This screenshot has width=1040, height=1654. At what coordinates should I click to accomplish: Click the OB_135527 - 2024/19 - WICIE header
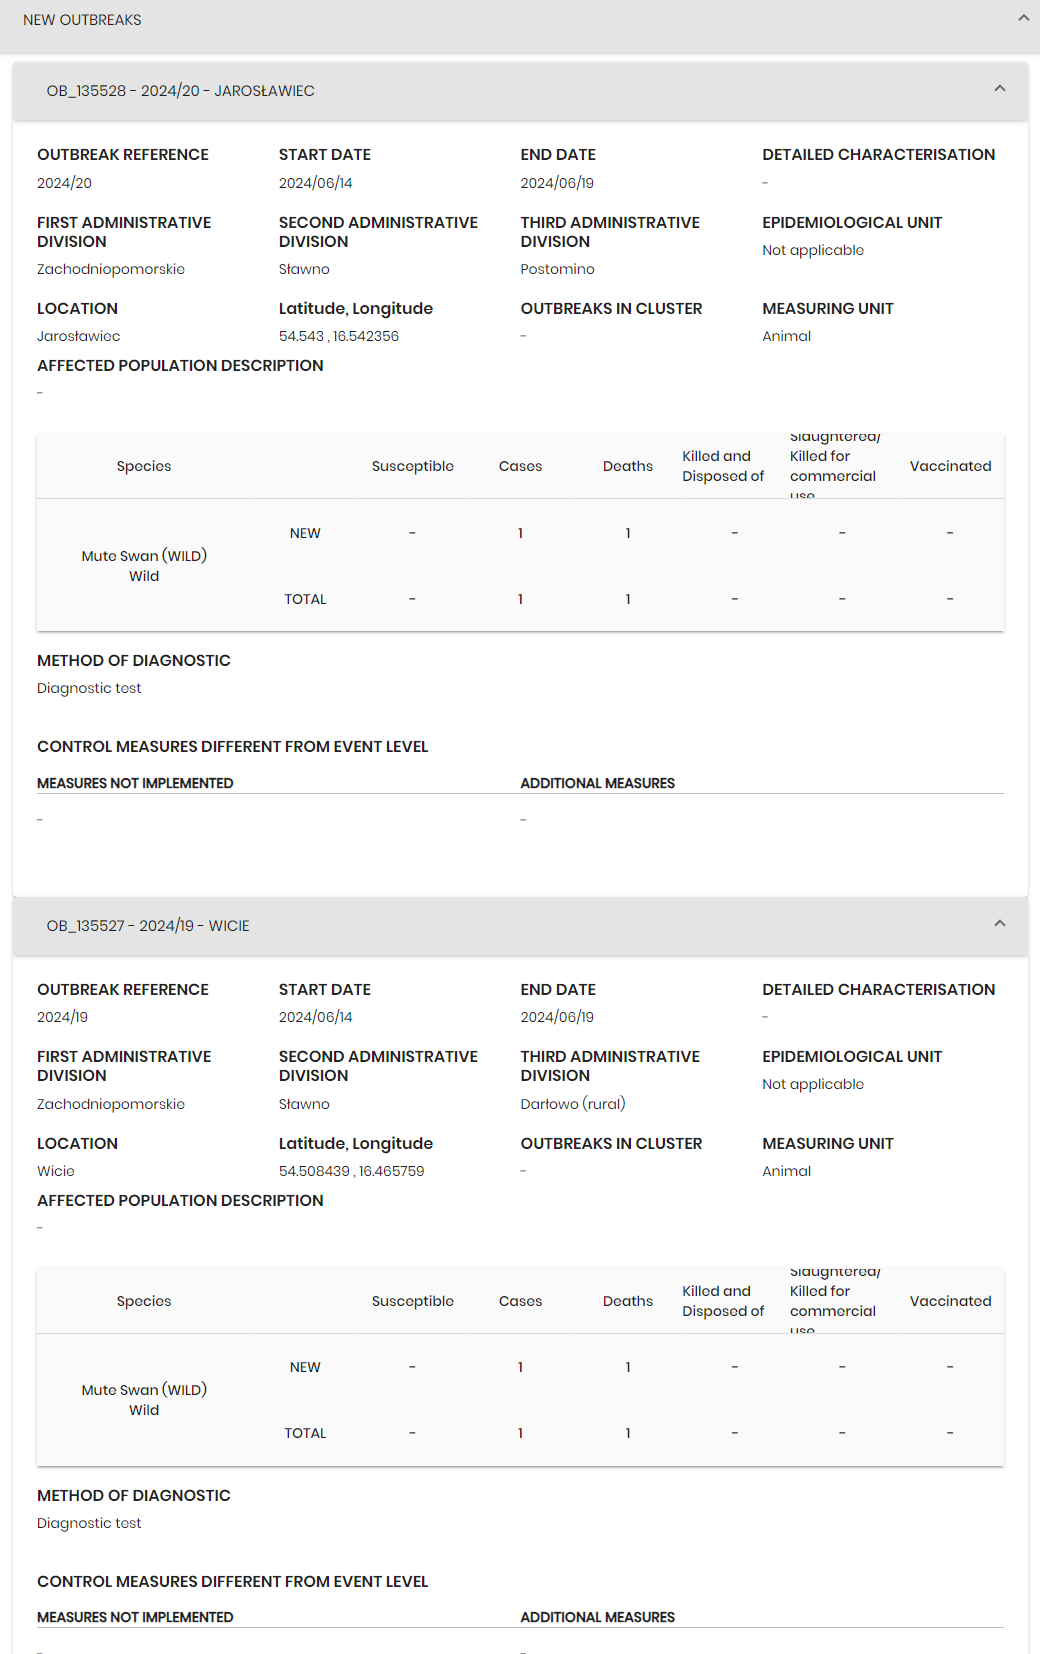[148, 926]
